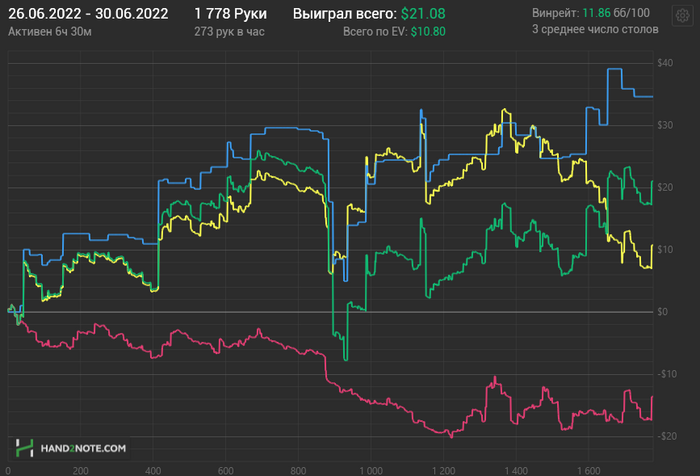
Task: Click the 1 200 x-axis label
Action: [444, 471]
